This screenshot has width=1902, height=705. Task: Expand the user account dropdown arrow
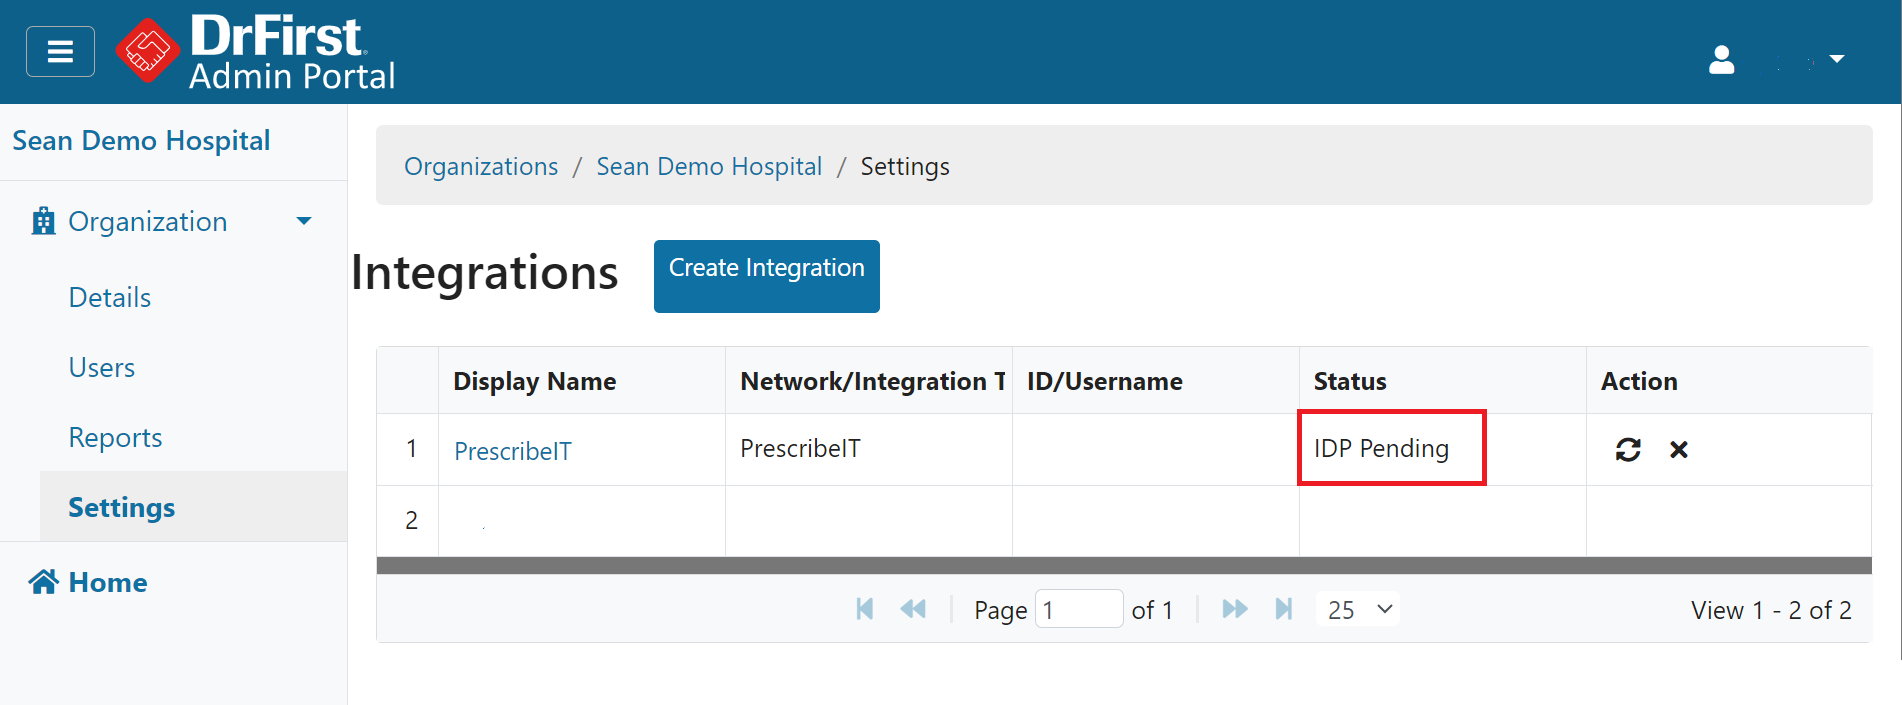click(1836, 60)
